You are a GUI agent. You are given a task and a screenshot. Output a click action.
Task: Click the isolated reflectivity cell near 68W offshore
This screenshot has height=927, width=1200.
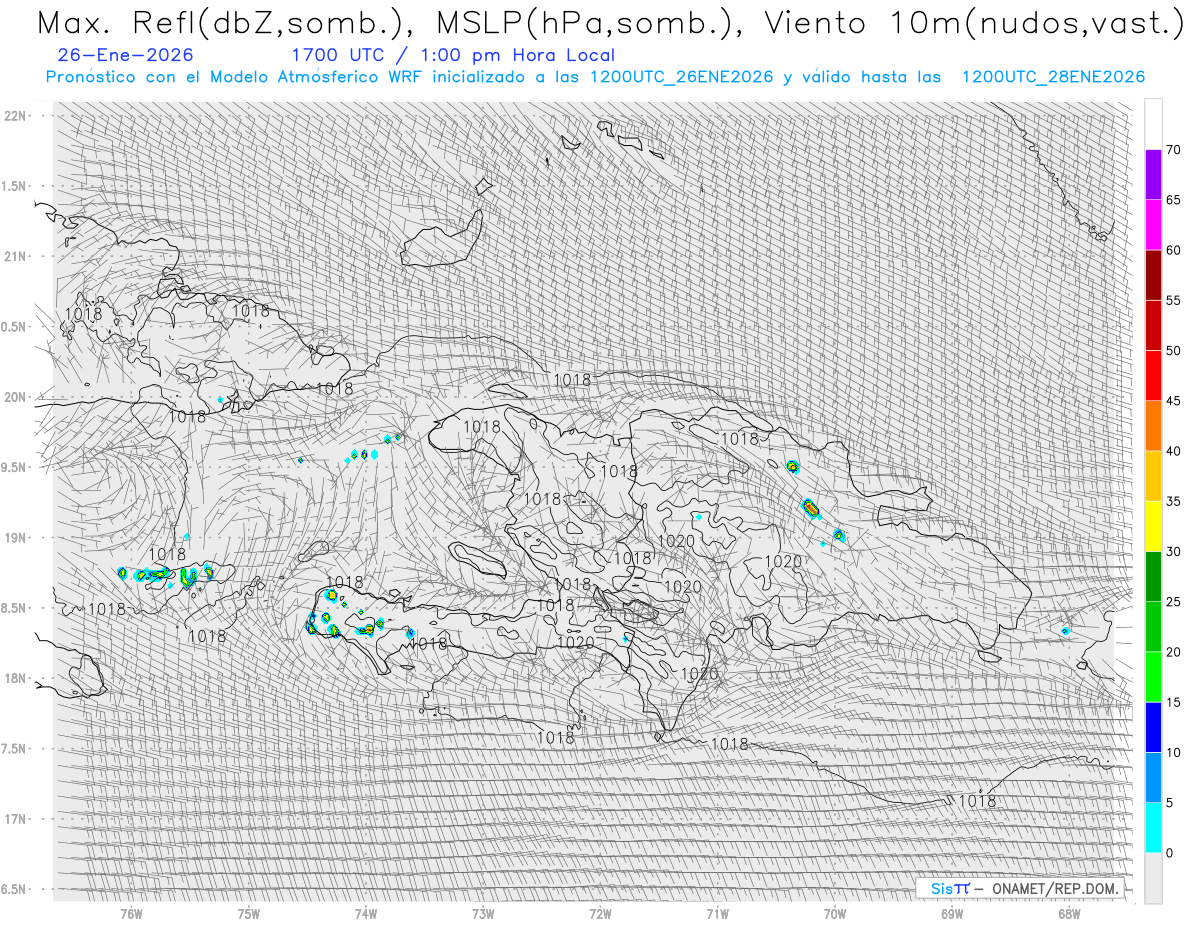(1066, 631)
